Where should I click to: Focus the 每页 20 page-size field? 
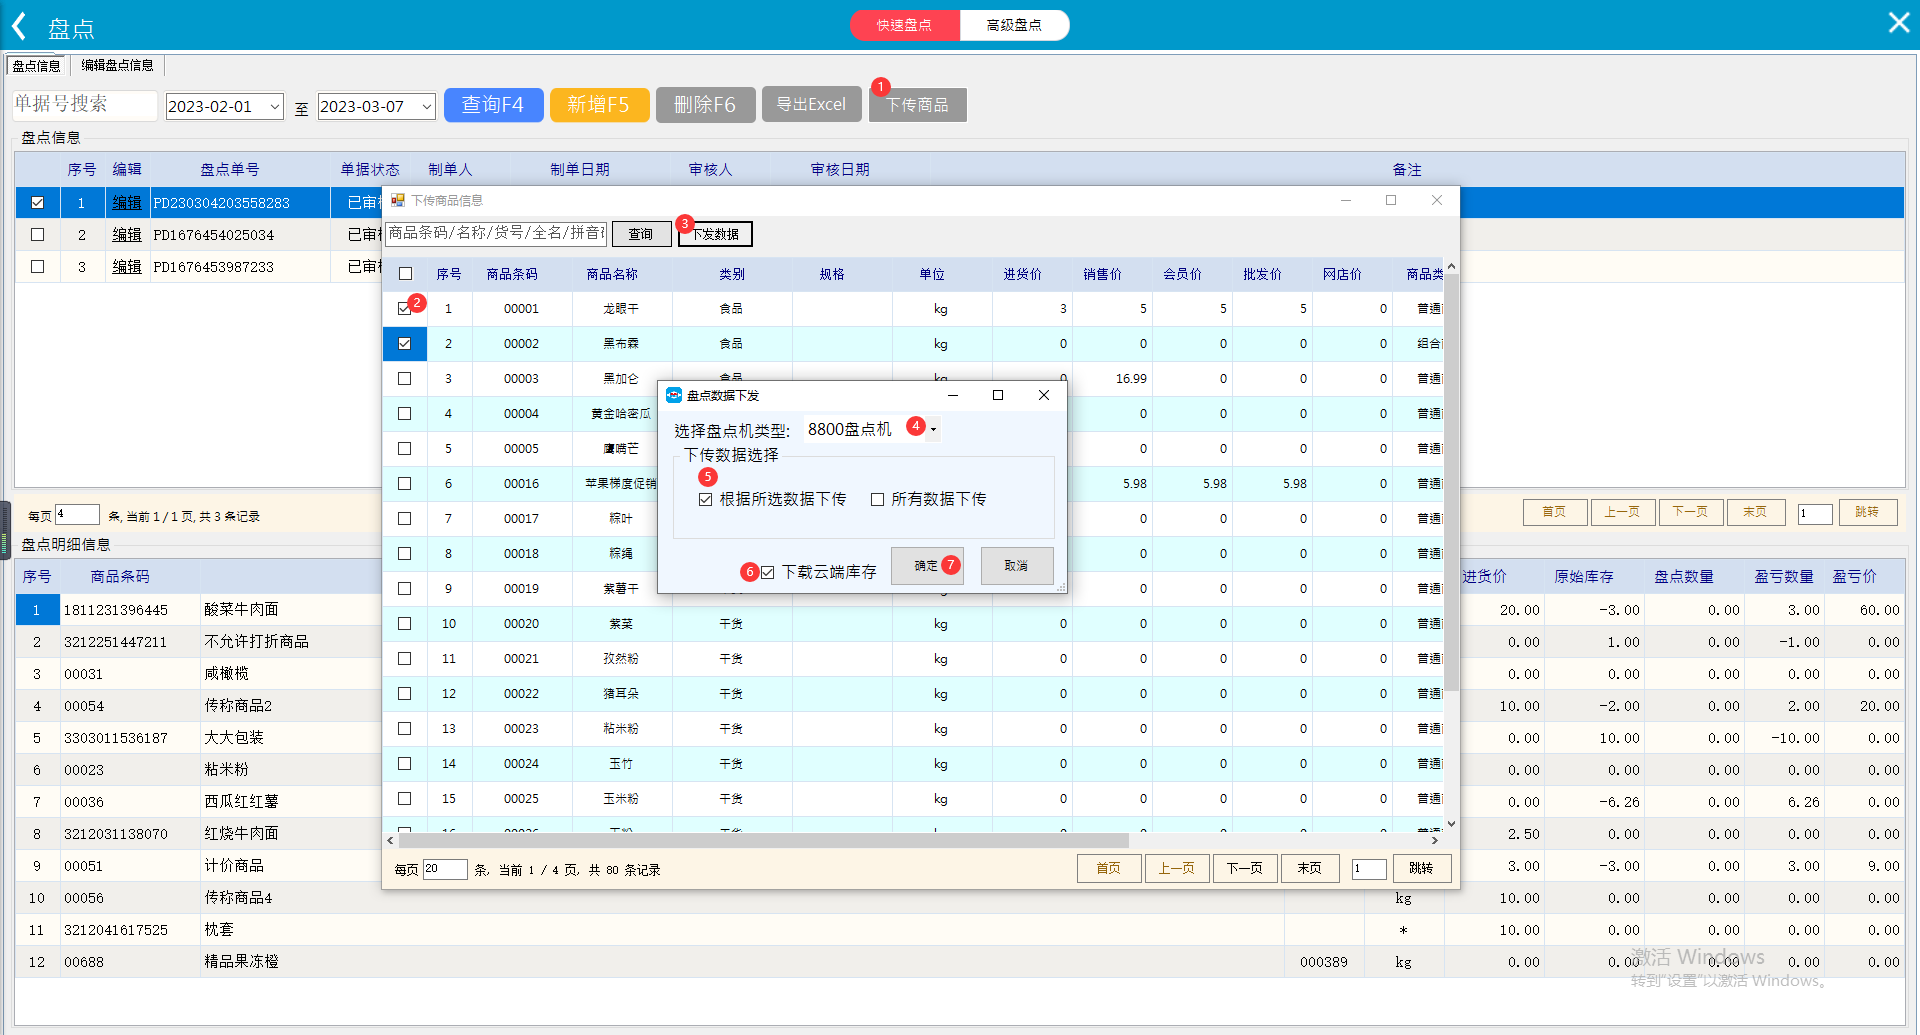point(445,869)
